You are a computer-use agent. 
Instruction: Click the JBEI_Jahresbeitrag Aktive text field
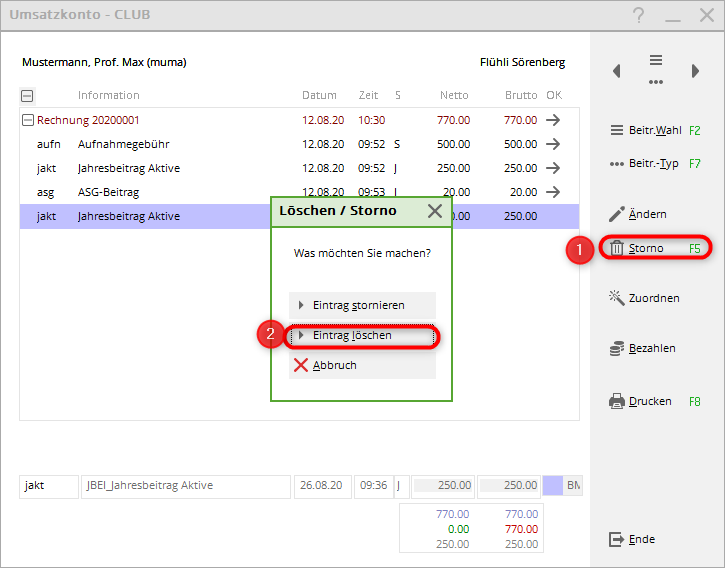pyautogui.click(x=185, y=486)
